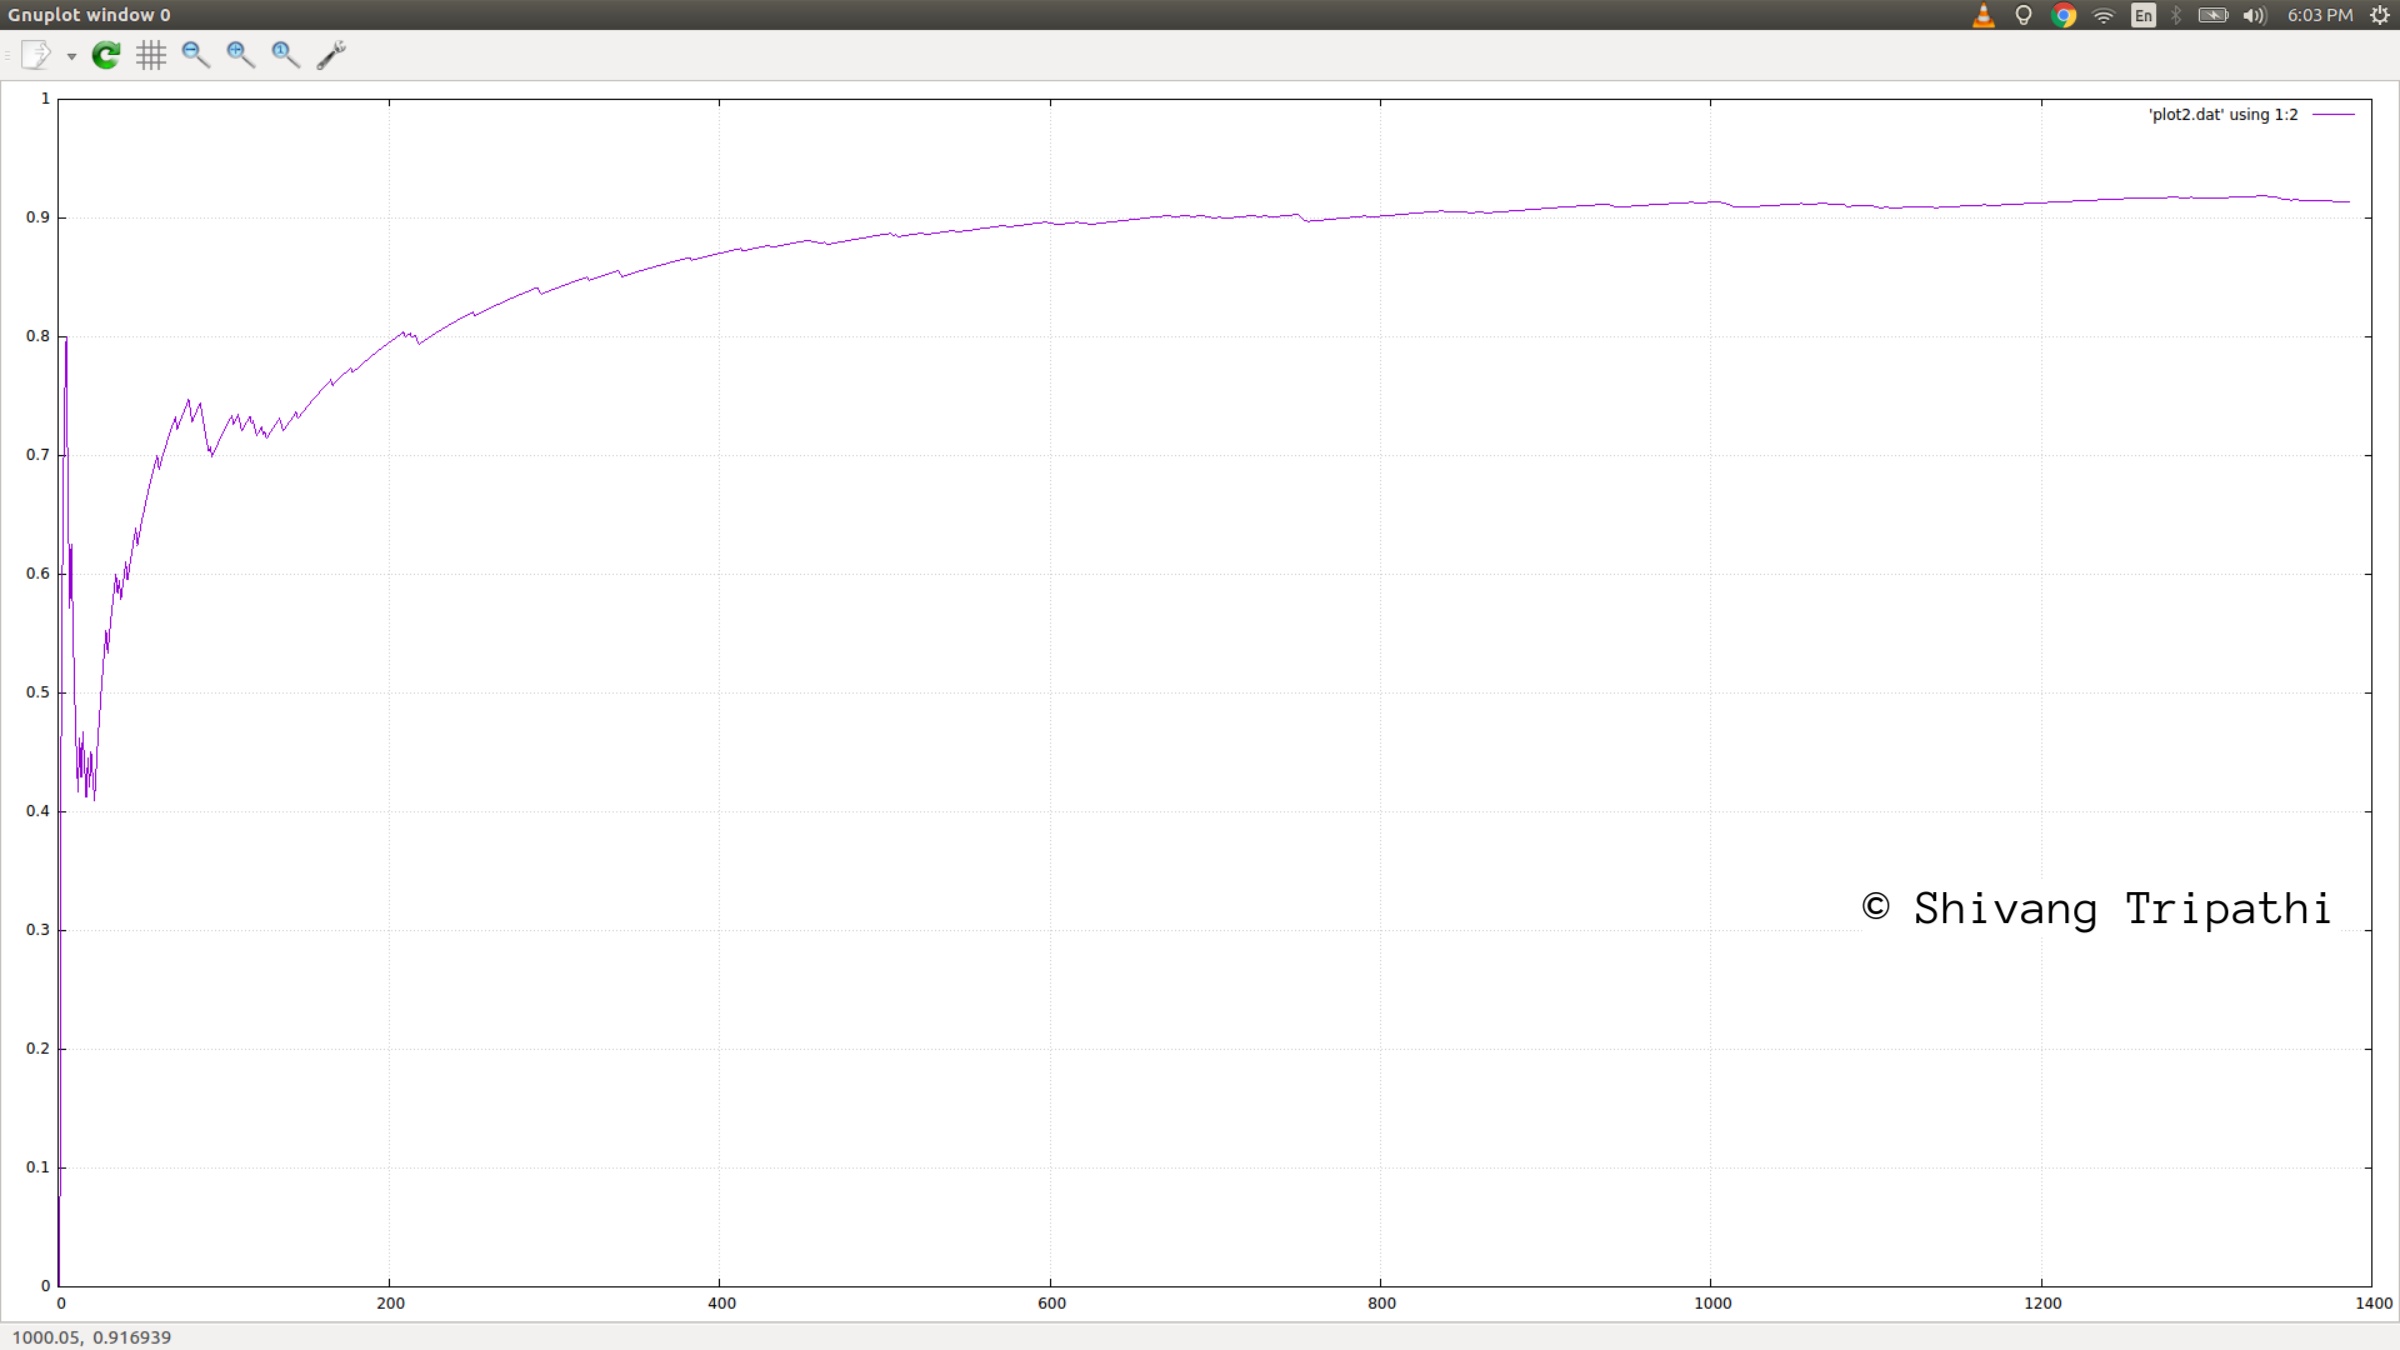Image resolution: width=2400 pixels, height=1350 pixels.
Task: Click the coordinates readout in status bar
Action: (x=92, y=1337)
